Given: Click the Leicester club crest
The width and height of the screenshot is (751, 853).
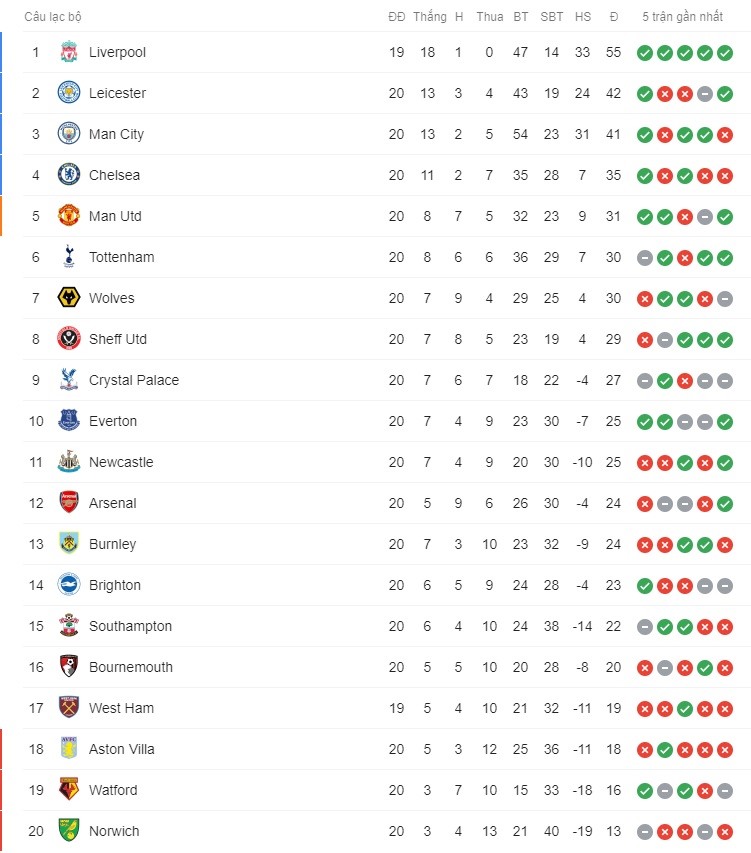Looking at the screenshot, I should 69,93.
